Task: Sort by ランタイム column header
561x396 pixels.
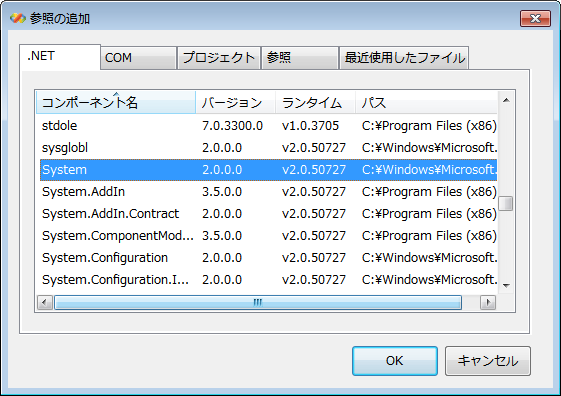Action: 315,103
